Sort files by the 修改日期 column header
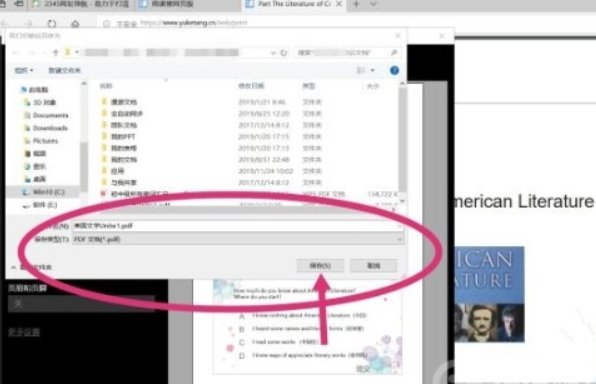 [x=251, y=86]
